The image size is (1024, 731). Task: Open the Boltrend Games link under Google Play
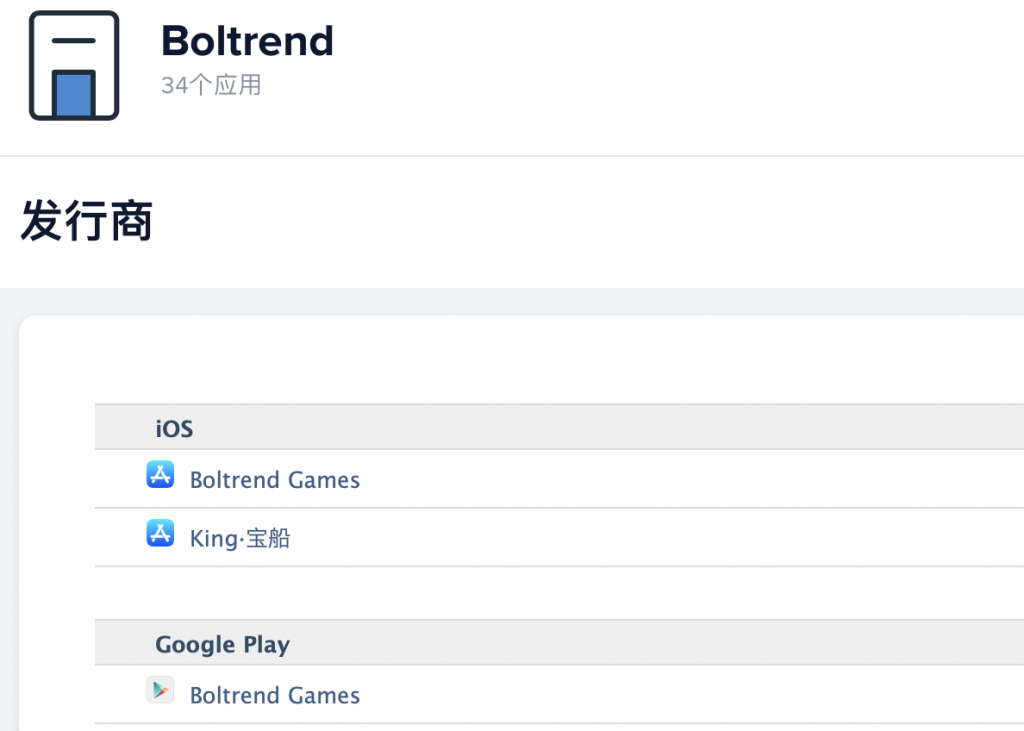pyautogui.click(x=274, y=695)
